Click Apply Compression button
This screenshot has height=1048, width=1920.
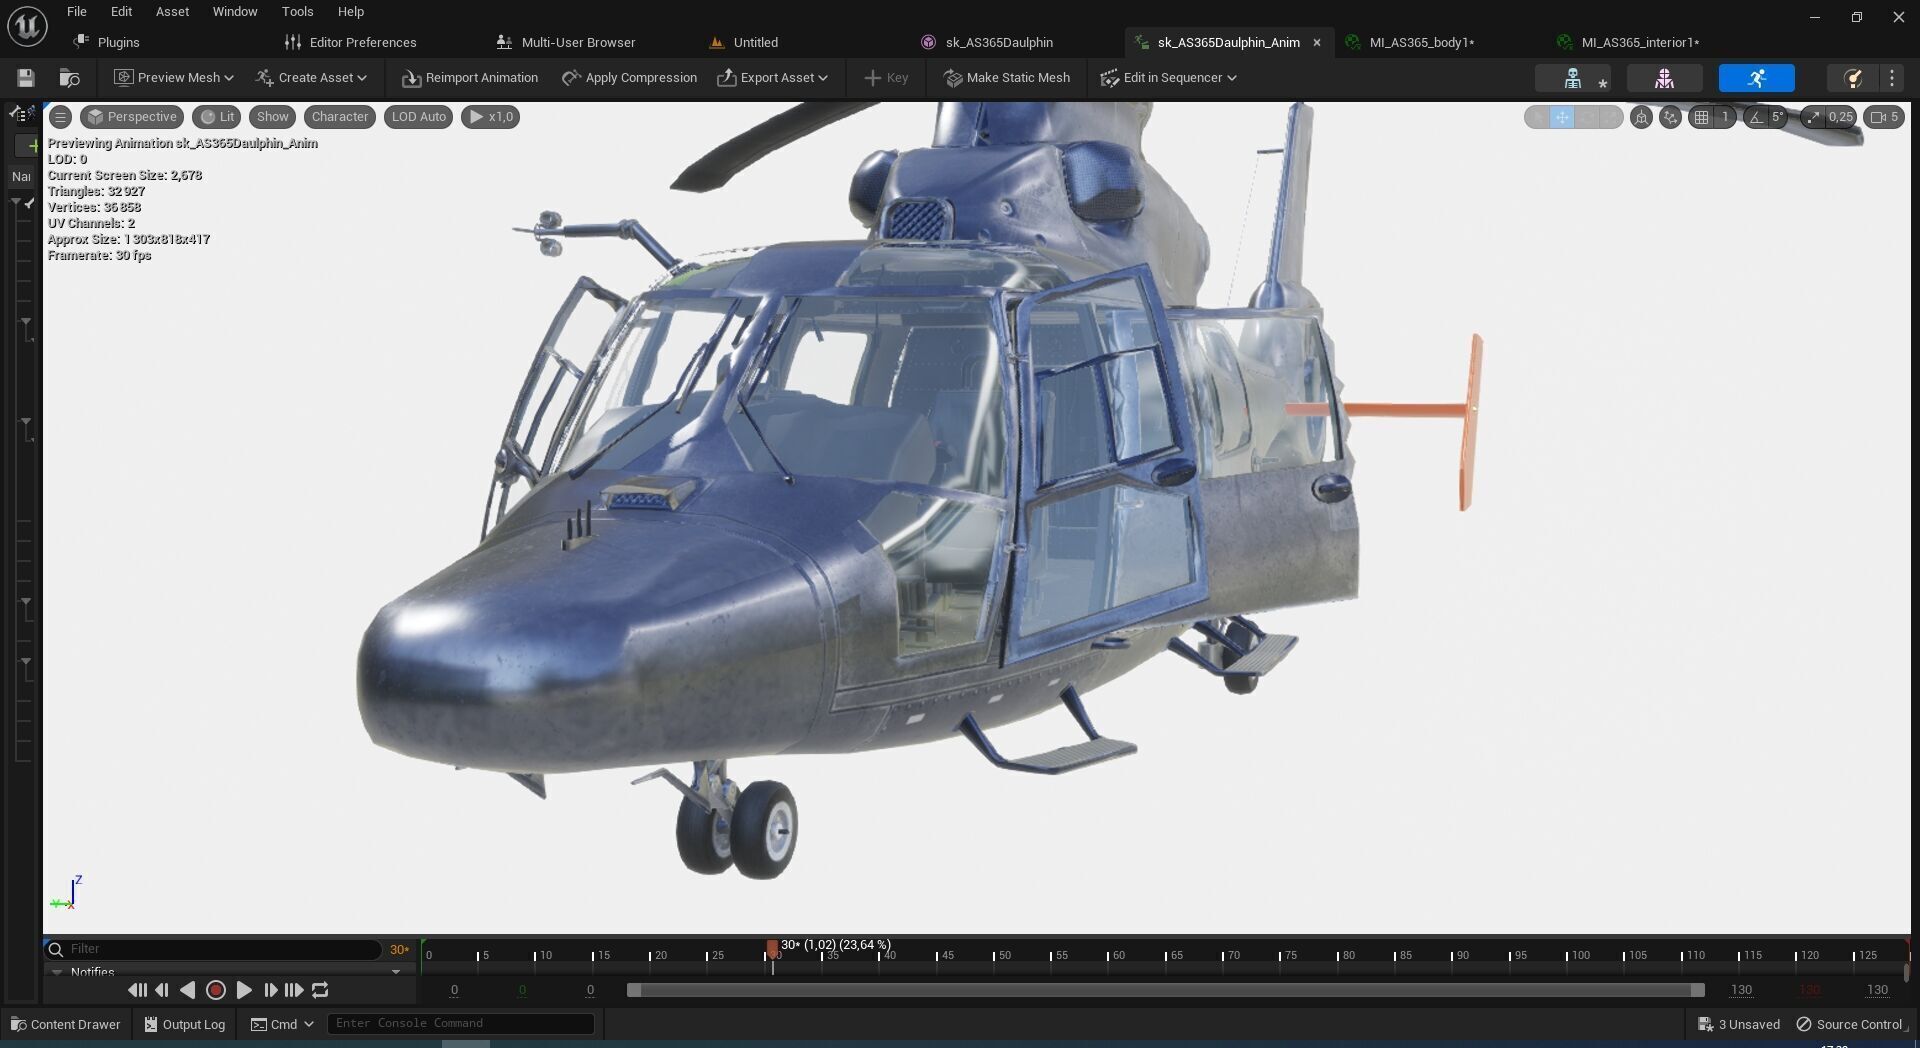click(x=629, y=78)
